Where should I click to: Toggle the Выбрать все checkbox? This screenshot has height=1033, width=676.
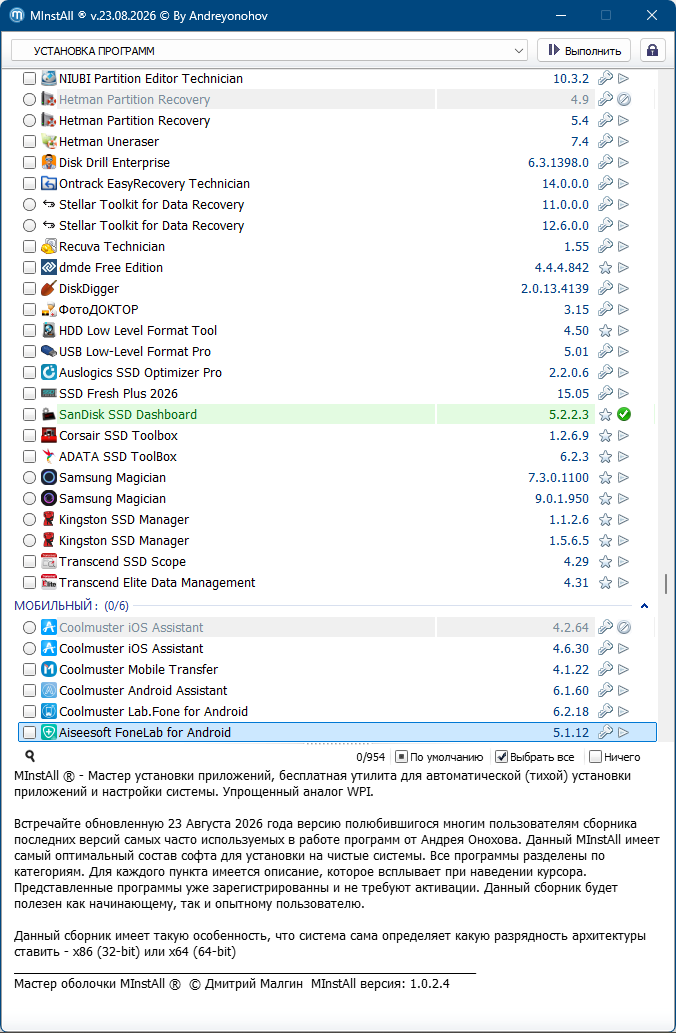[501, 757]
